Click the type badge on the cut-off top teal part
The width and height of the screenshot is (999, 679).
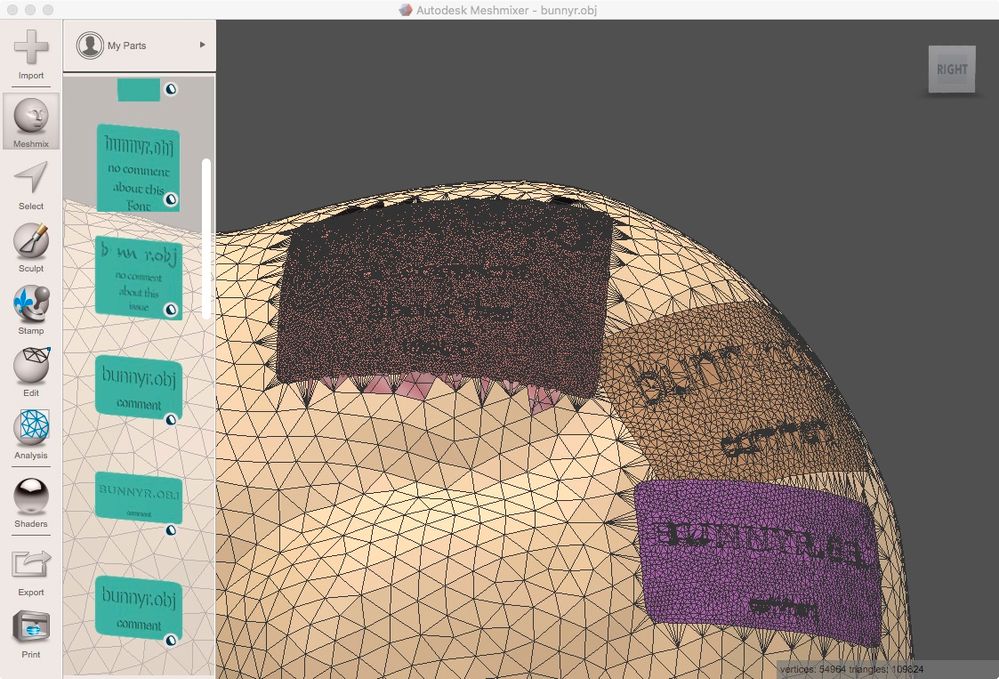pos(171,89)
